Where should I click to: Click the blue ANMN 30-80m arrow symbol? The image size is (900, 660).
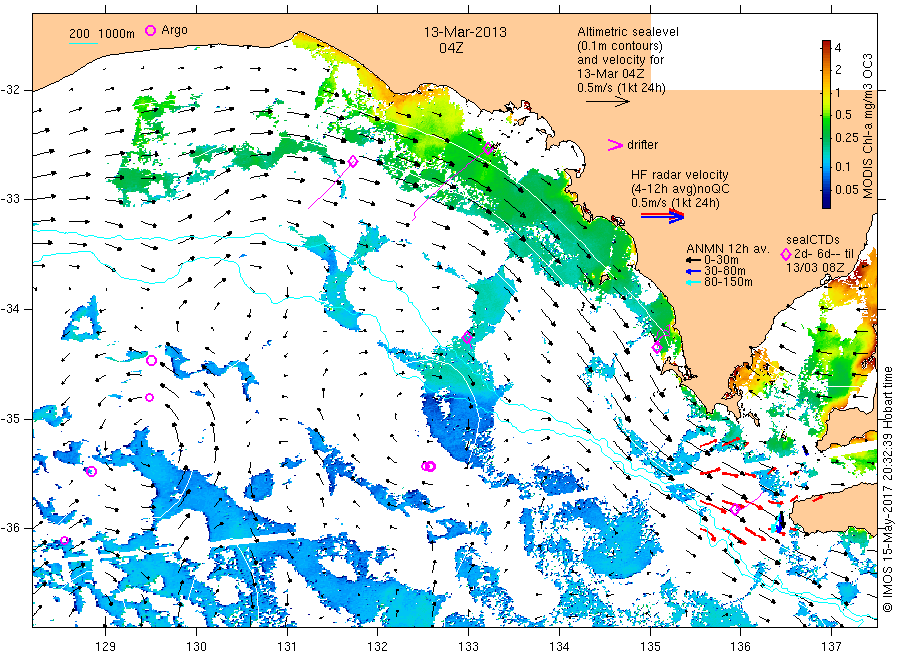point(693,270)
